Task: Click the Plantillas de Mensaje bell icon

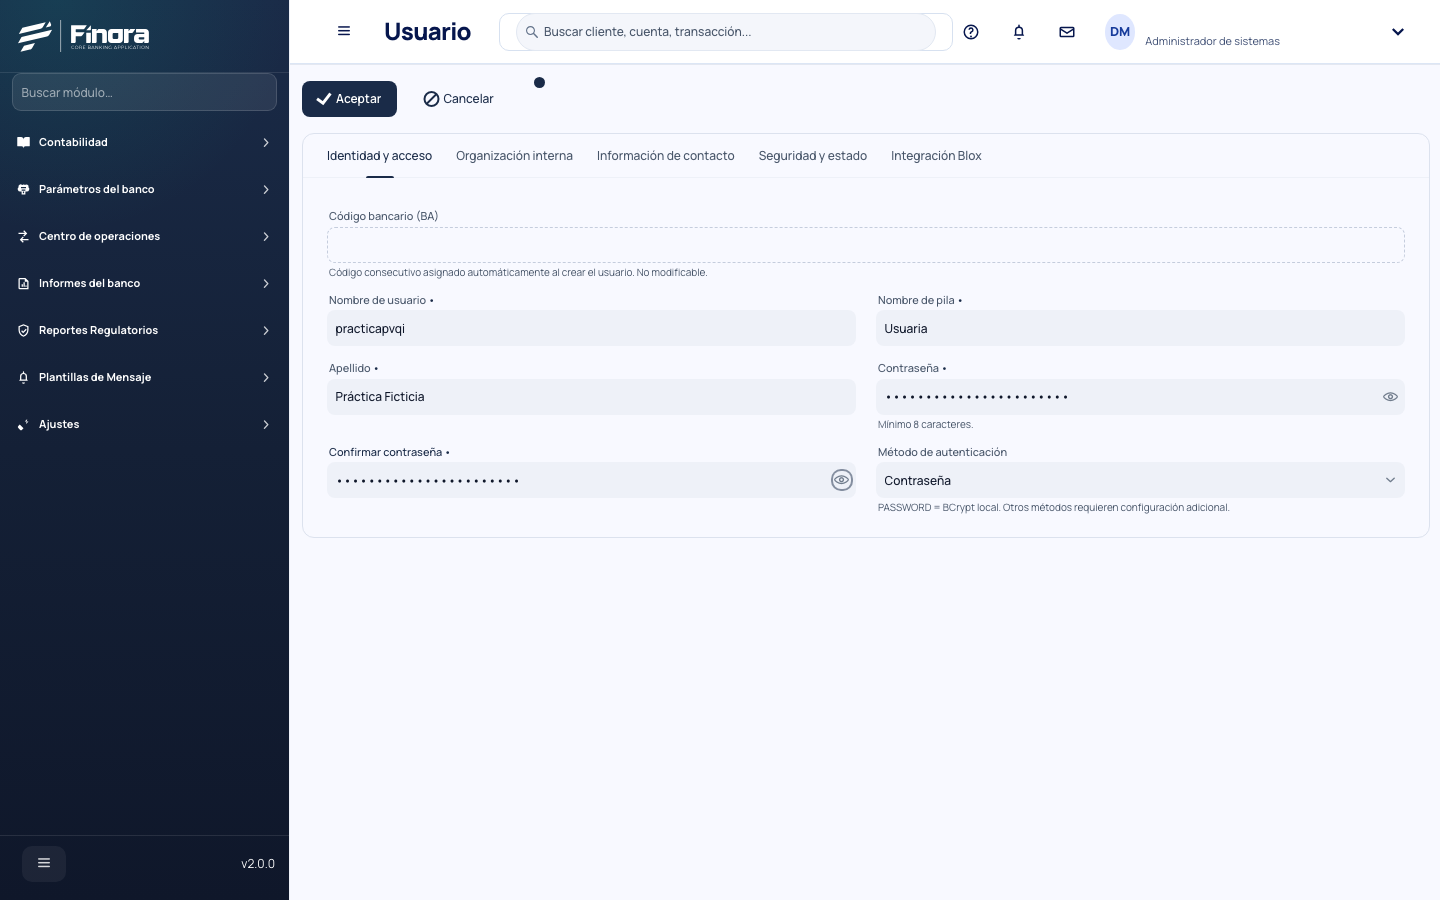Action: [x=24, y=377]
